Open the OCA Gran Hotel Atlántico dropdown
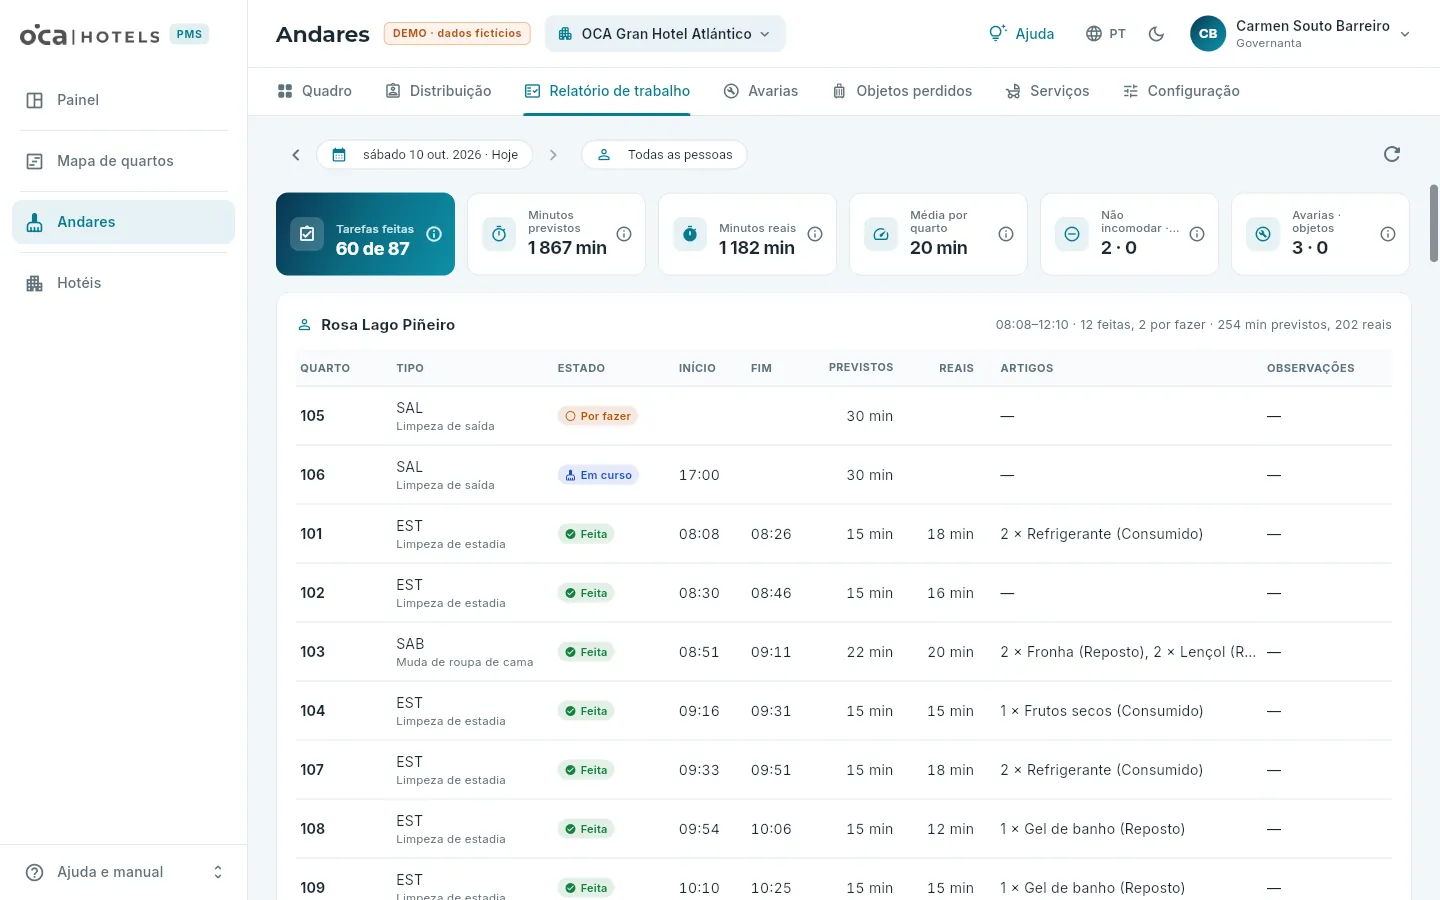 point(665,34)
